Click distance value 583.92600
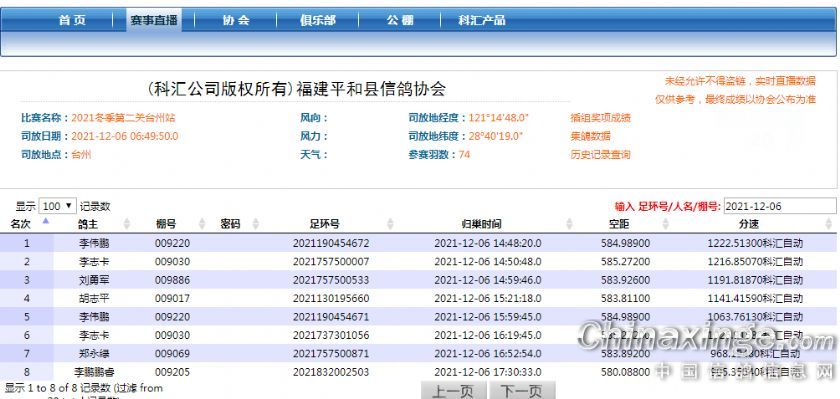Viewport: 840px width, 399px height. pyautogui.click(x=625, y=280)
